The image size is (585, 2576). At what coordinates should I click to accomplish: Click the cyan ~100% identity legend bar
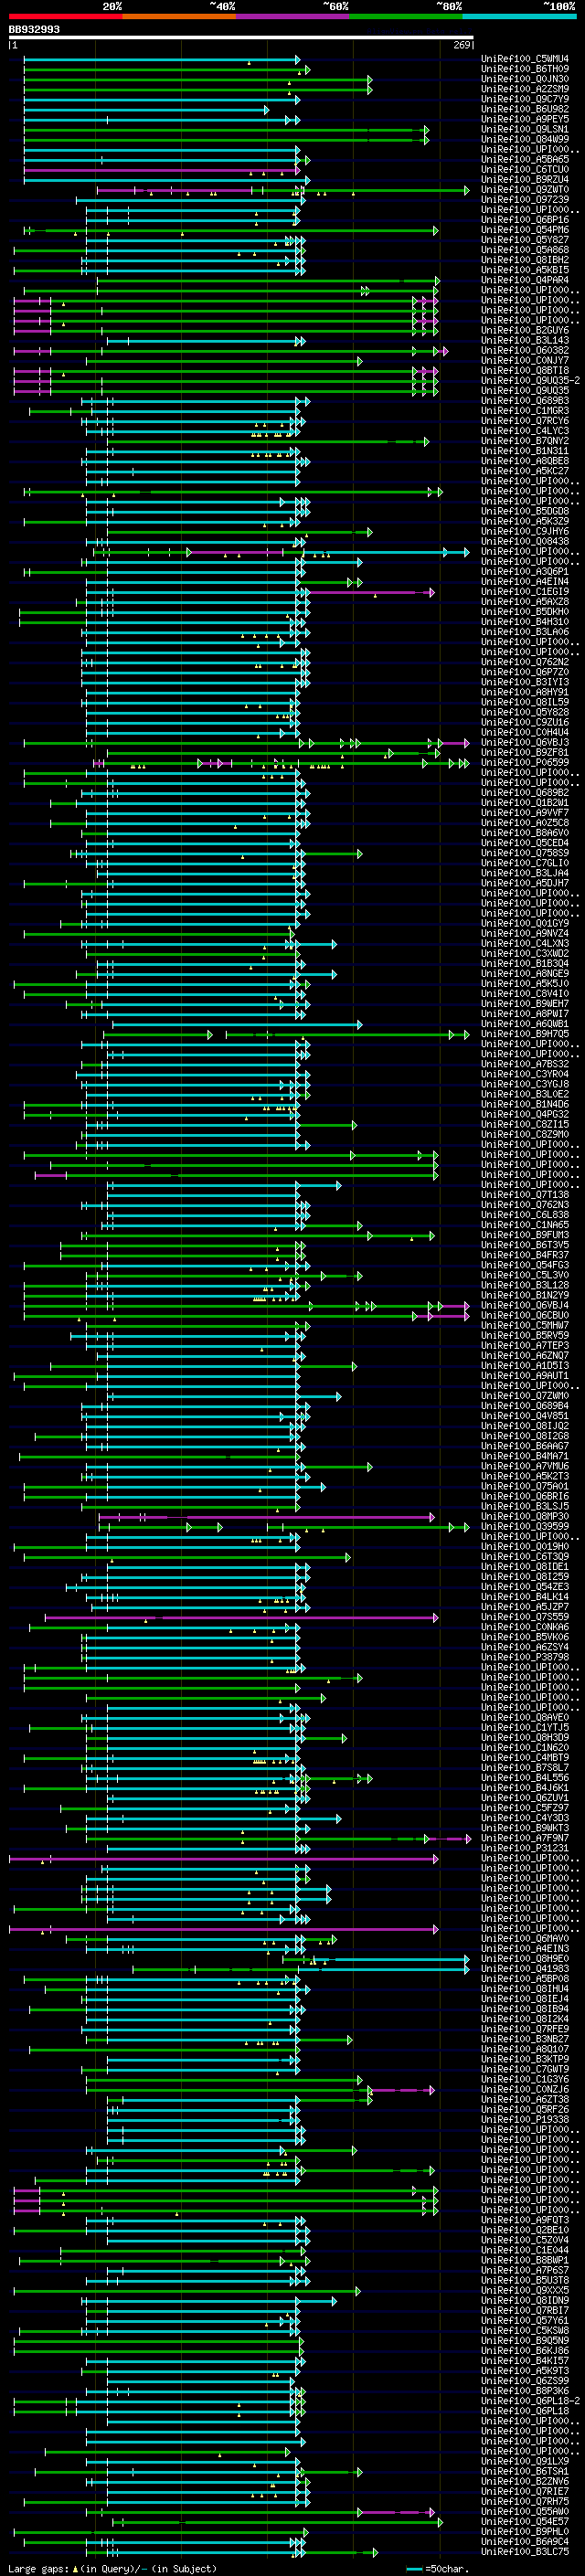(x=519, y=16)
